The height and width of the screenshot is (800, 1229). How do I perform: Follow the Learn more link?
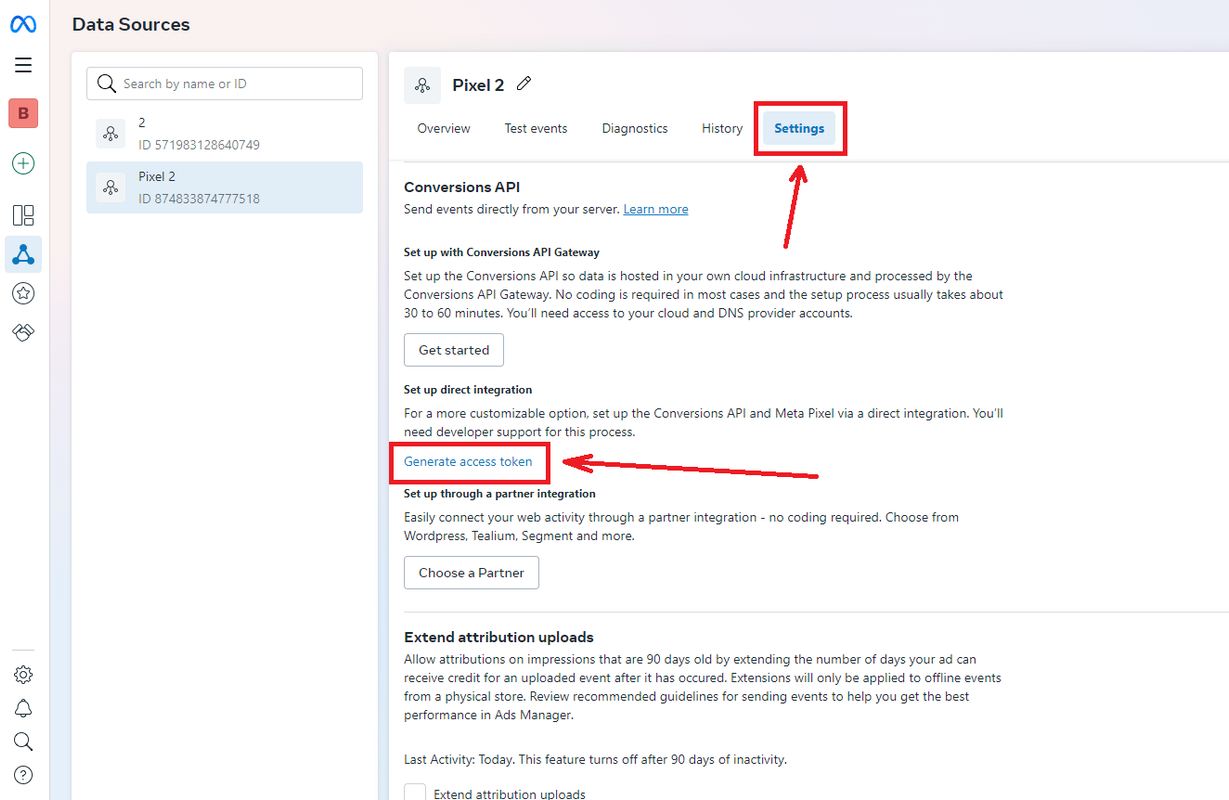pyautogui.click(x=656, y=209)
